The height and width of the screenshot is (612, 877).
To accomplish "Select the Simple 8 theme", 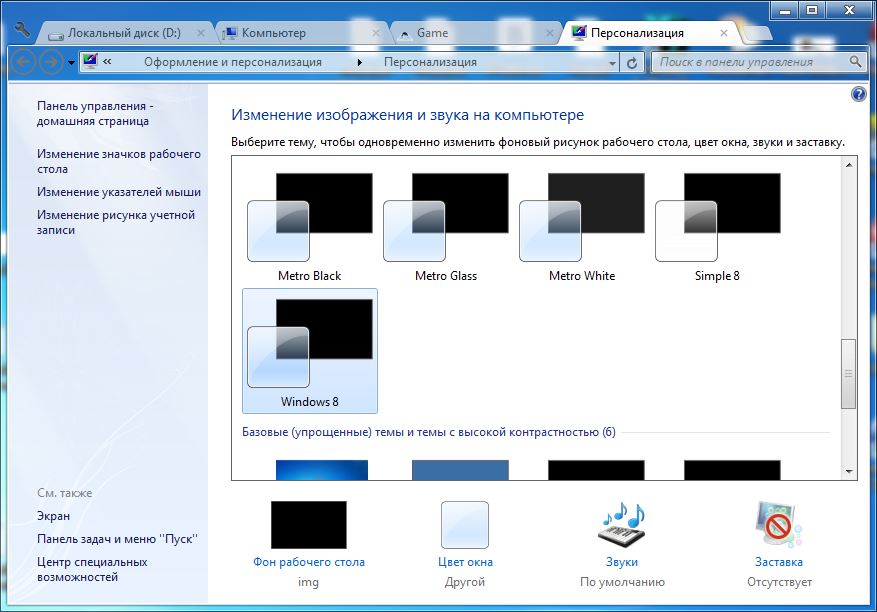I will coord(718,225).
